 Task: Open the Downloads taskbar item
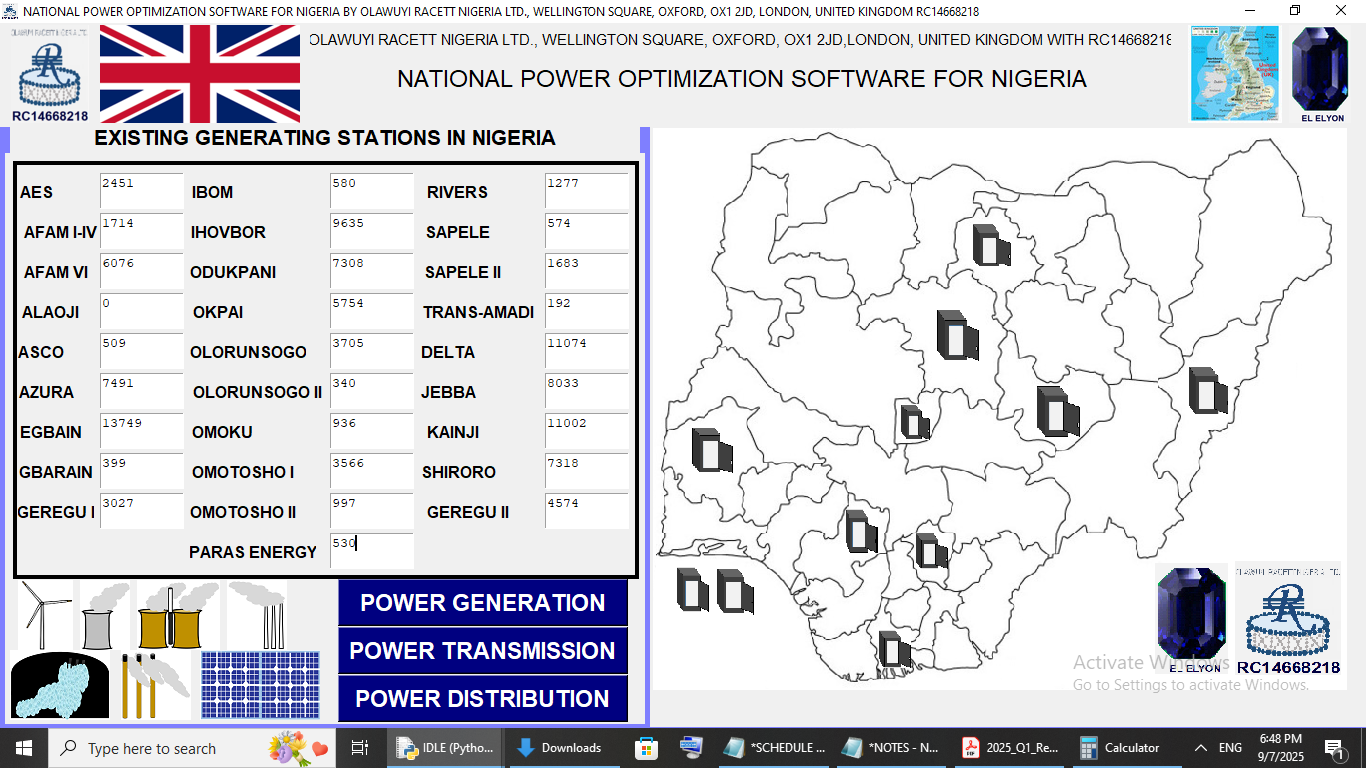coord(559,748)
